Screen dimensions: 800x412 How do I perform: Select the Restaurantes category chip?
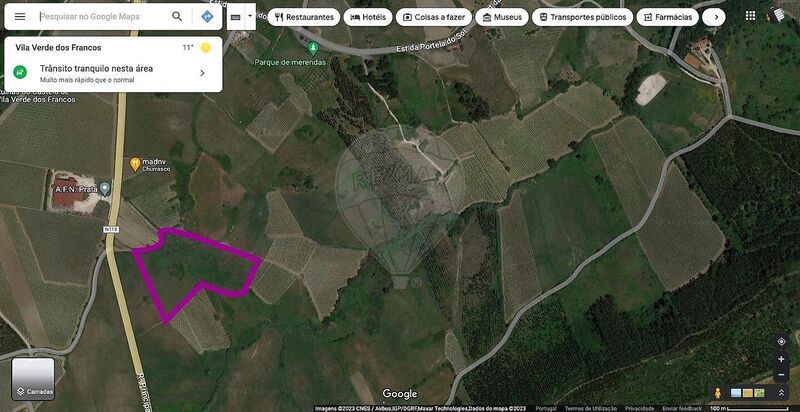tap(304, 17)
